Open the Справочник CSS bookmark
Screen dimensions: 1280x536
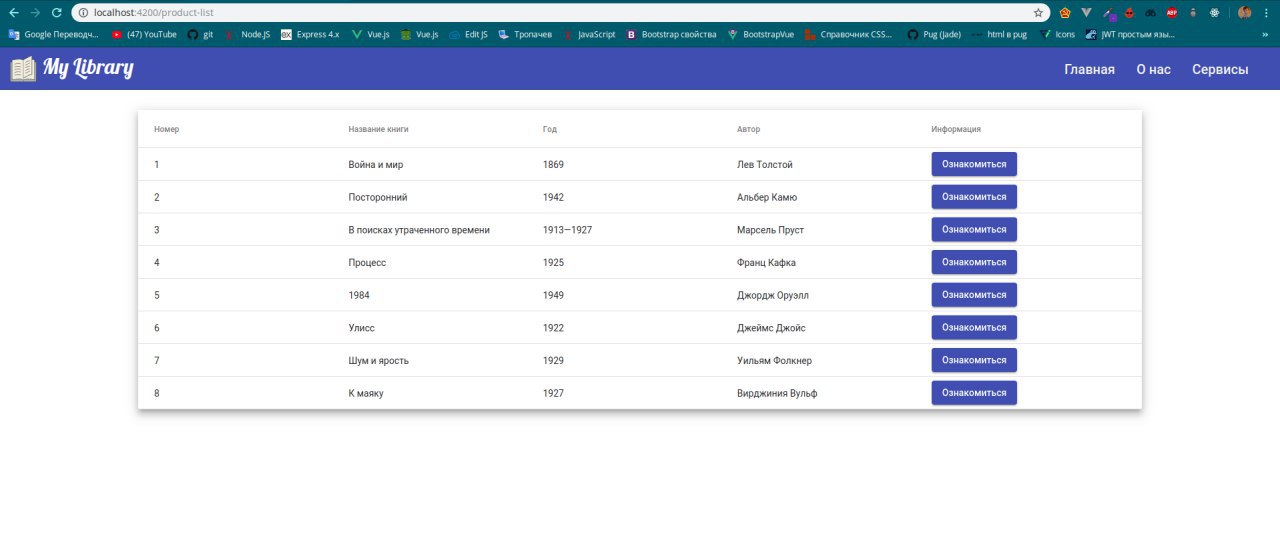pyautogui.click(x=848, y=34)
